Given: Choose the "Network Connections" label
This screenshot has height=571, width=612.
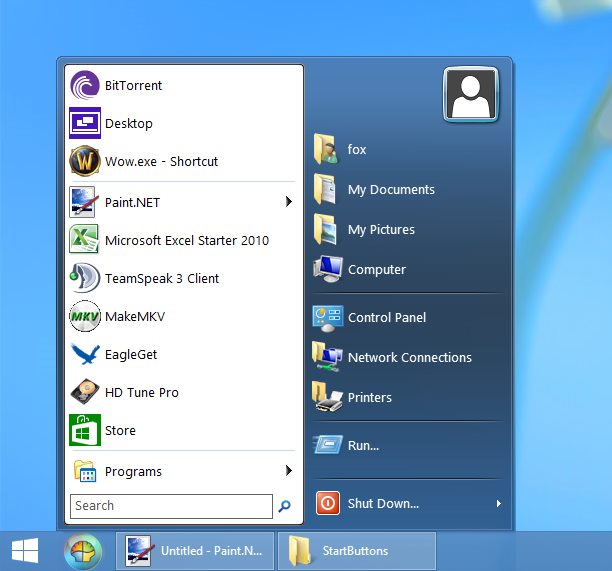Looking at the screenshot, I should pos(410,358).
